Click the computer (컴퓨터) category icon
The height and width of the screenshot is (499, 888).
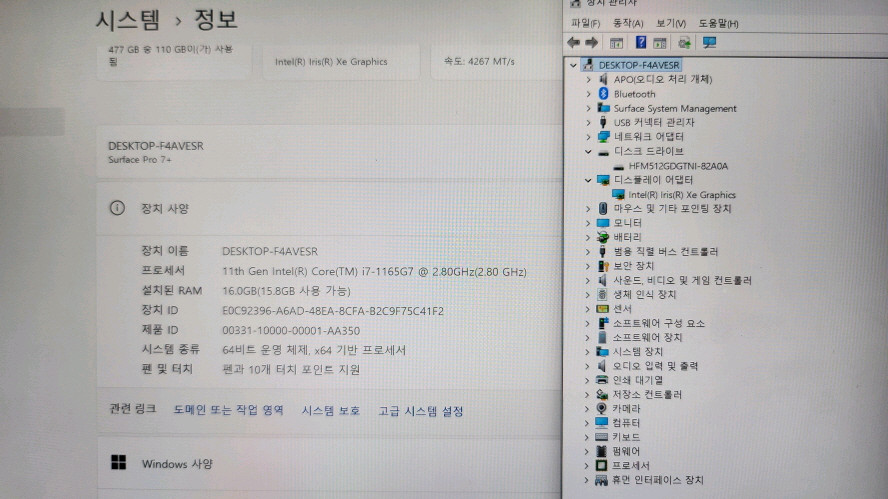[601, 422]
